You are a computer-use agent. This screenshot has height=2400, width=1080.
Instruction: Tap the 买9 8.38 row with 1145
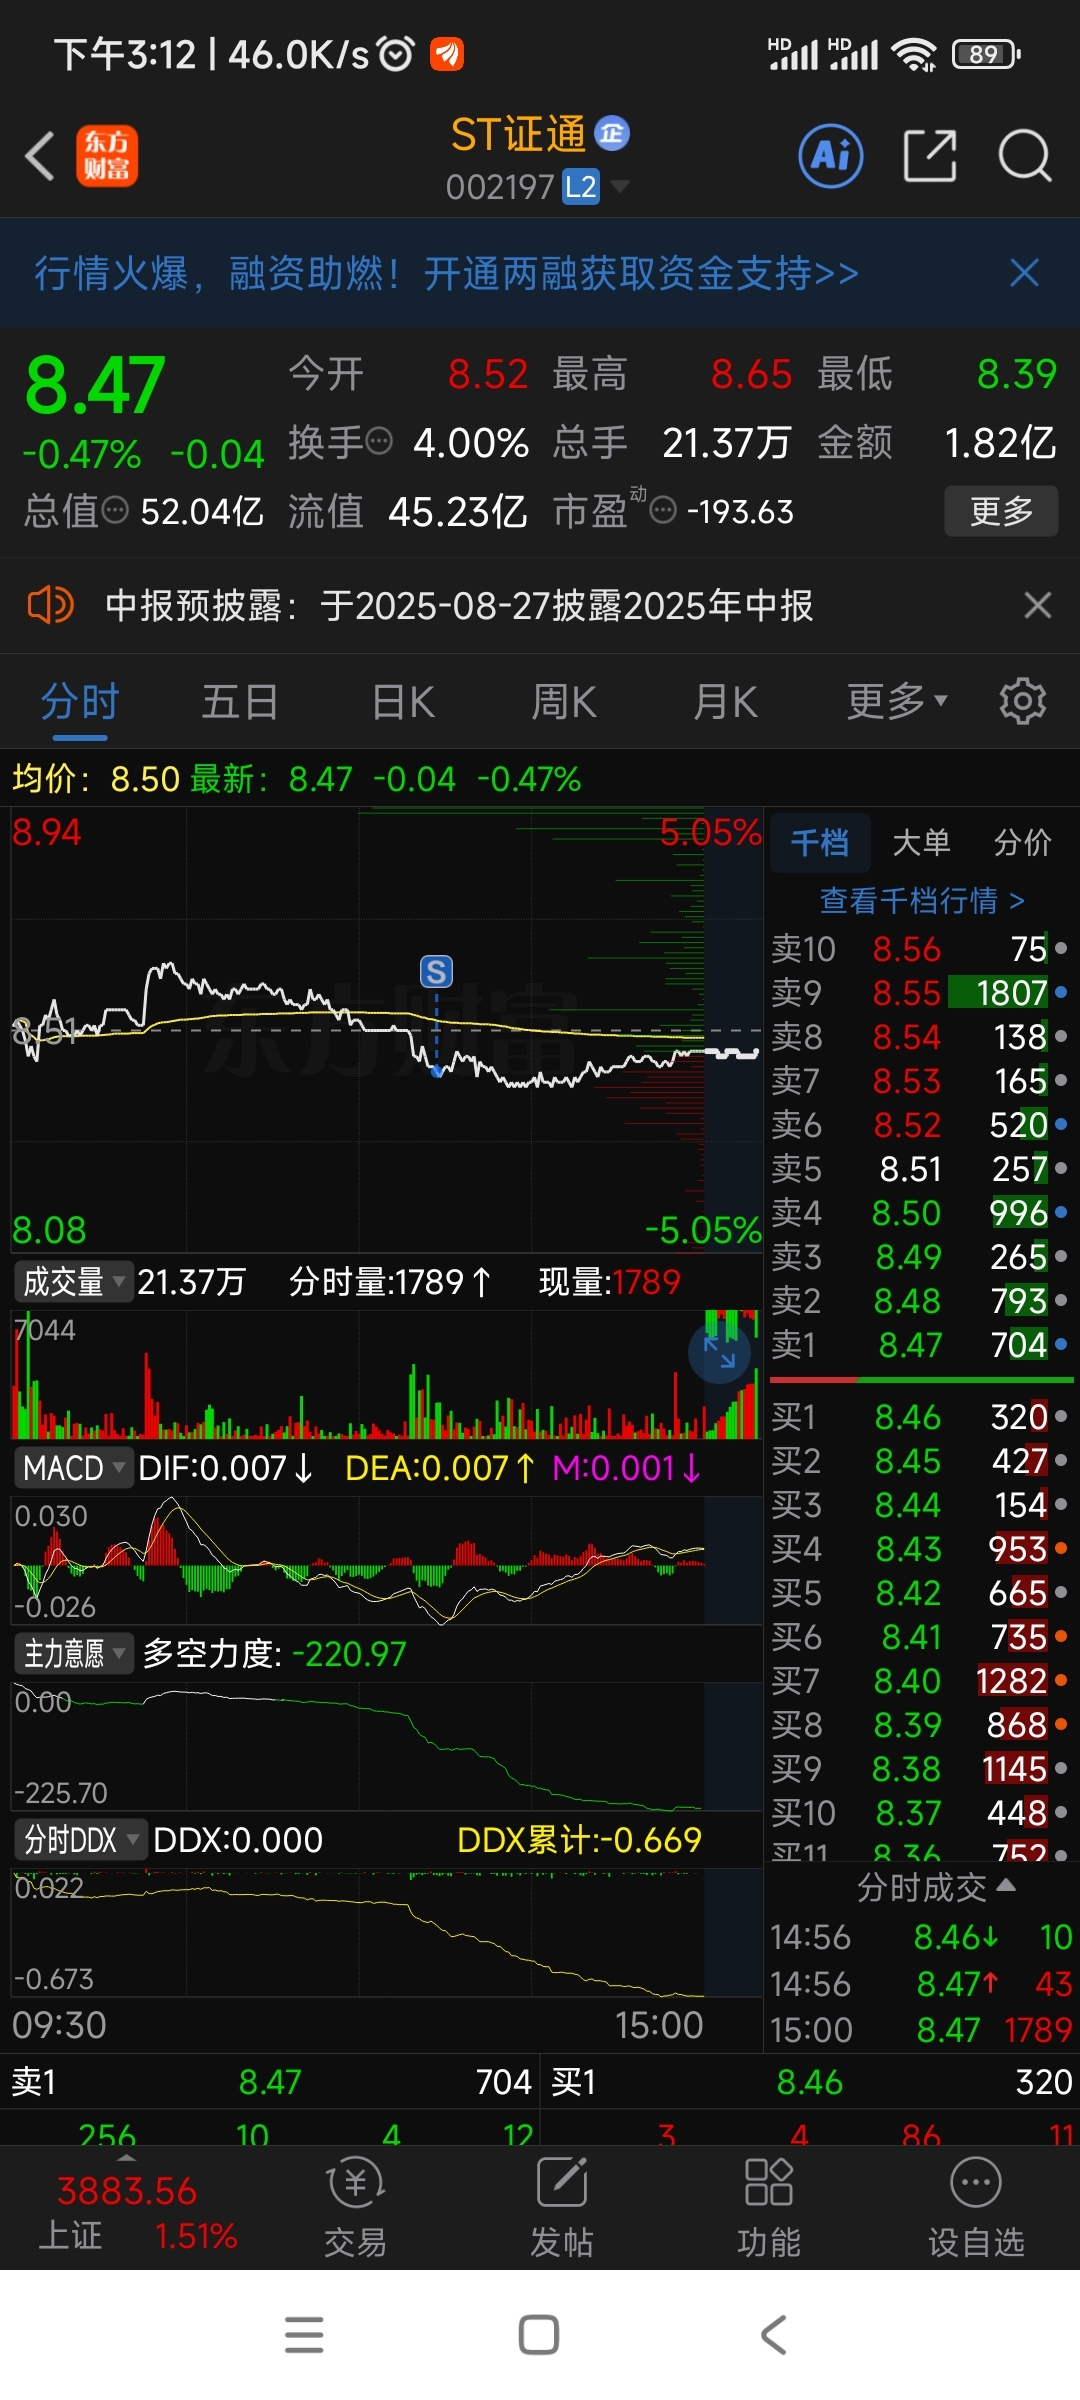[x=920, y=1768]
